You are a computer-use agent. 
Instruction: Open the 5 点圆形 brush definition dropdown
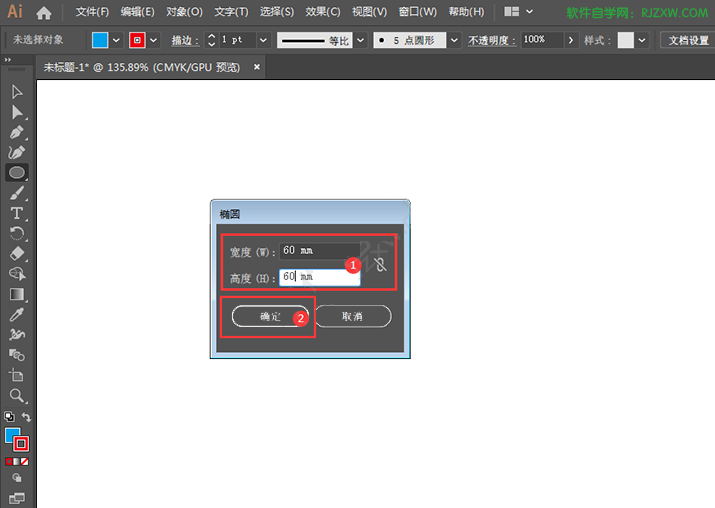coord(454,40)
